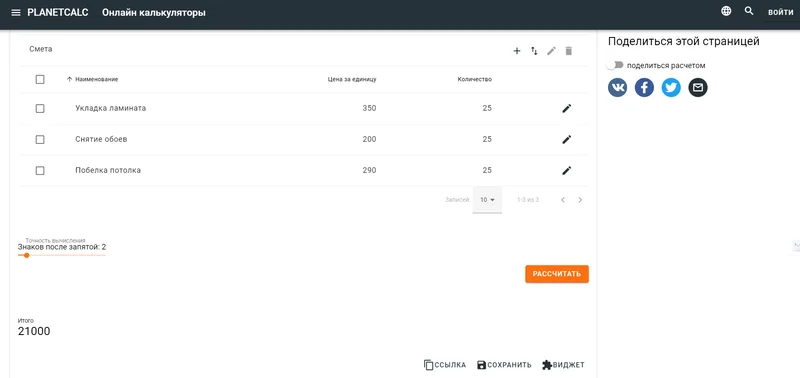The width and height of the screenshot is (800, 378).
Task: Go to next table page
Action: click(580, 200)
